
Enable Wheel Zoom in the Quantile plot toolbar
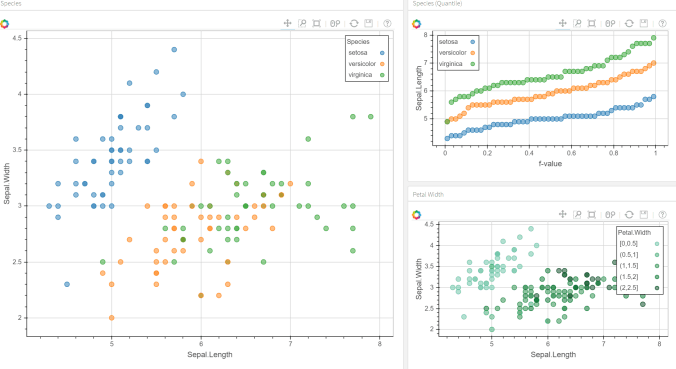(610, 23)
